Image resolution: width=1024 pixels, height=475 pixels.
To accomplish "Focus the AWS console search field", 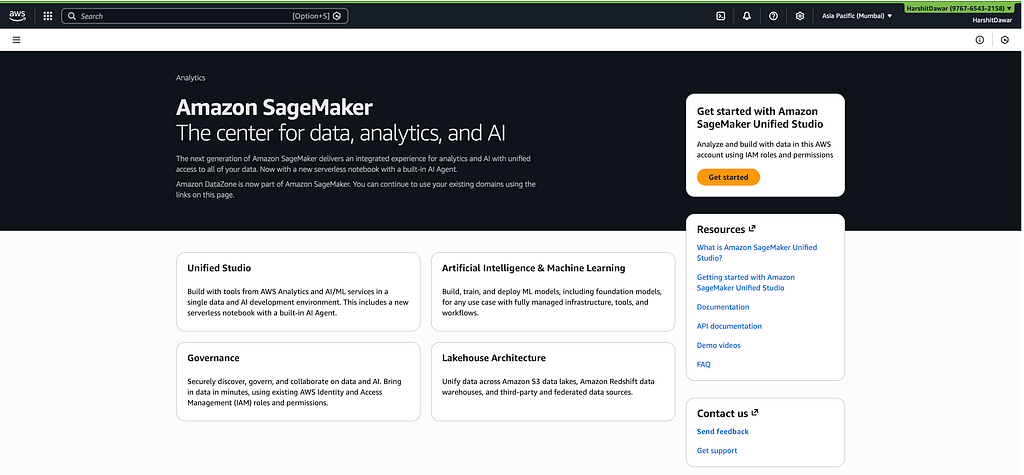I will [204, 16].
